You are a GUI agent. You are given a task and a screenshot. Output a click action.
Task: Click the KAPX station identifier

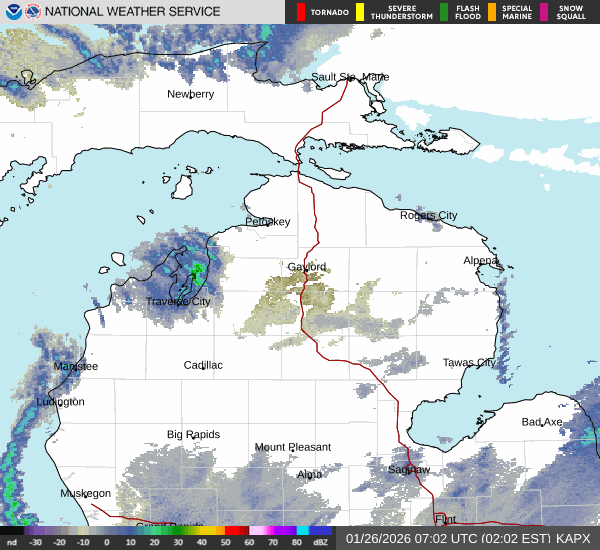click(x=576, y=538)
